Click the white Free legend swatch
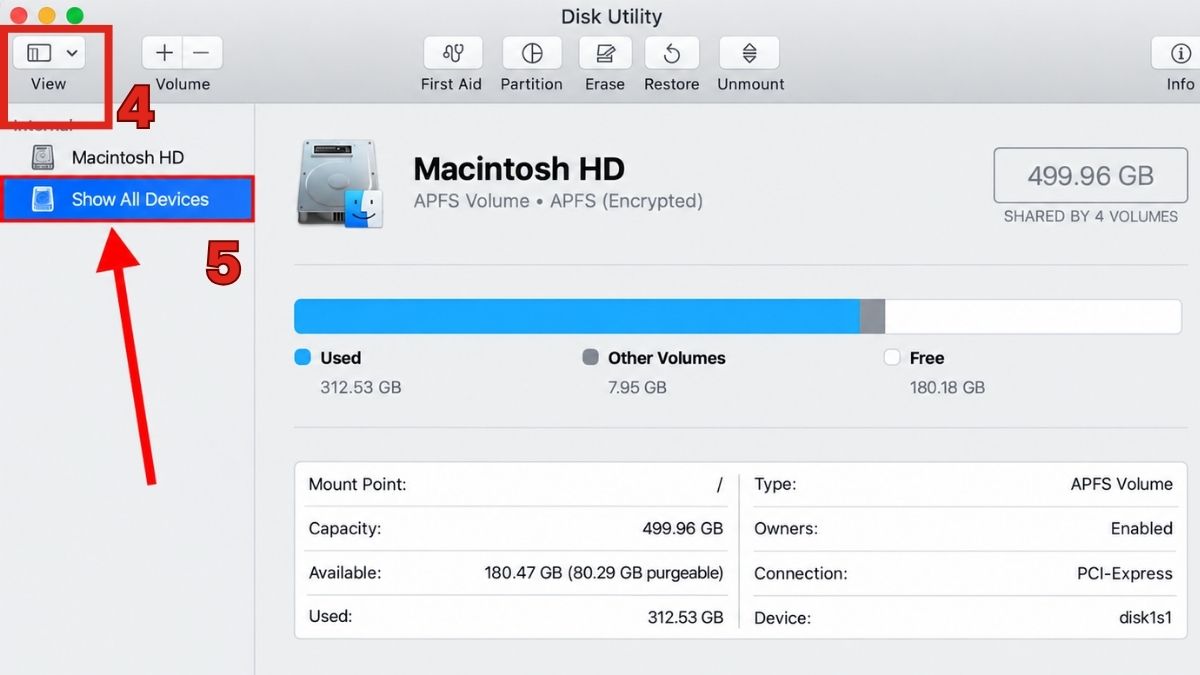This screenshot has height=675, width=1200. tap(892, 357)
